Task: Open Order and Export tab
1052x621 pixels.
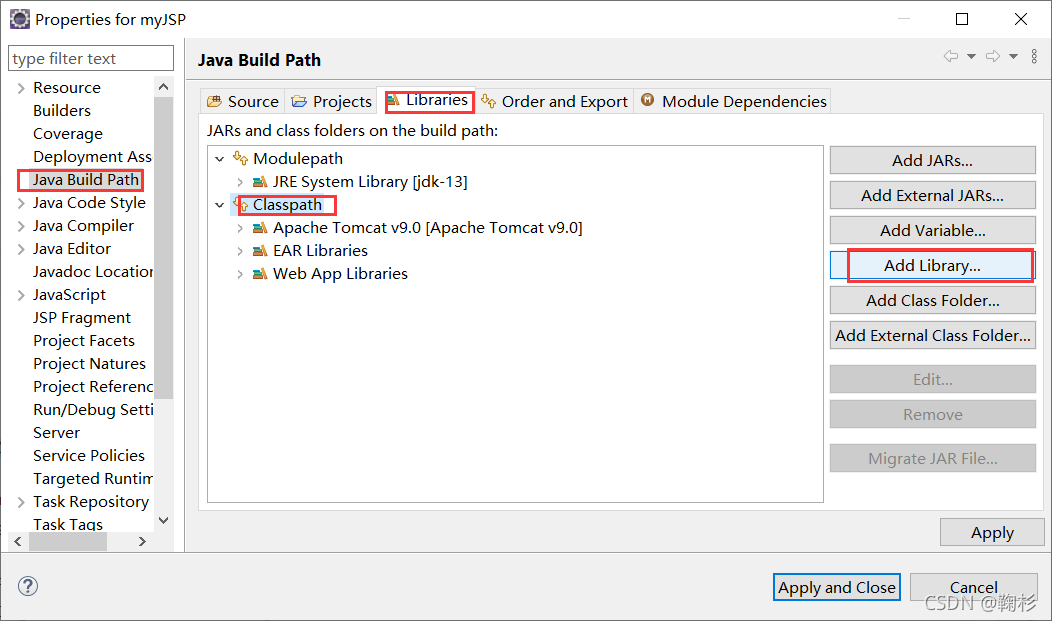Action: click(554, 101)
